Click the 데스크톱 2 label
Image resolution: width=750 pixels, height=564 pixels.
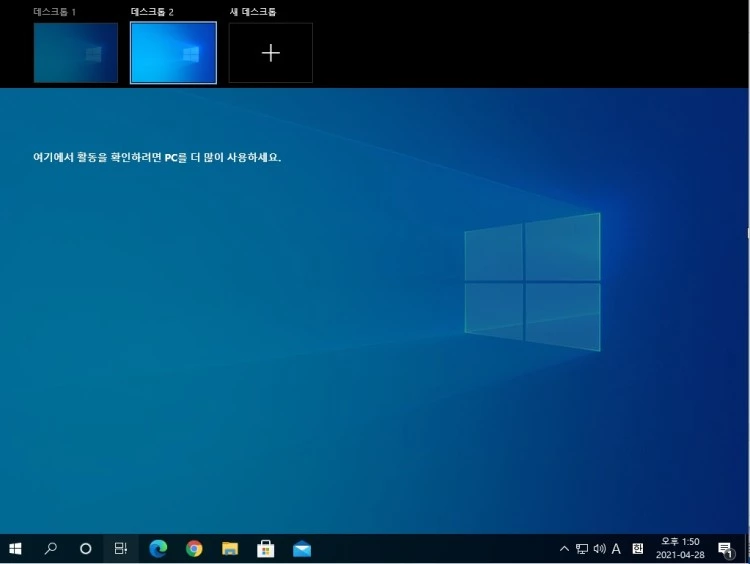pyautogui.click(x=152, y=12)
